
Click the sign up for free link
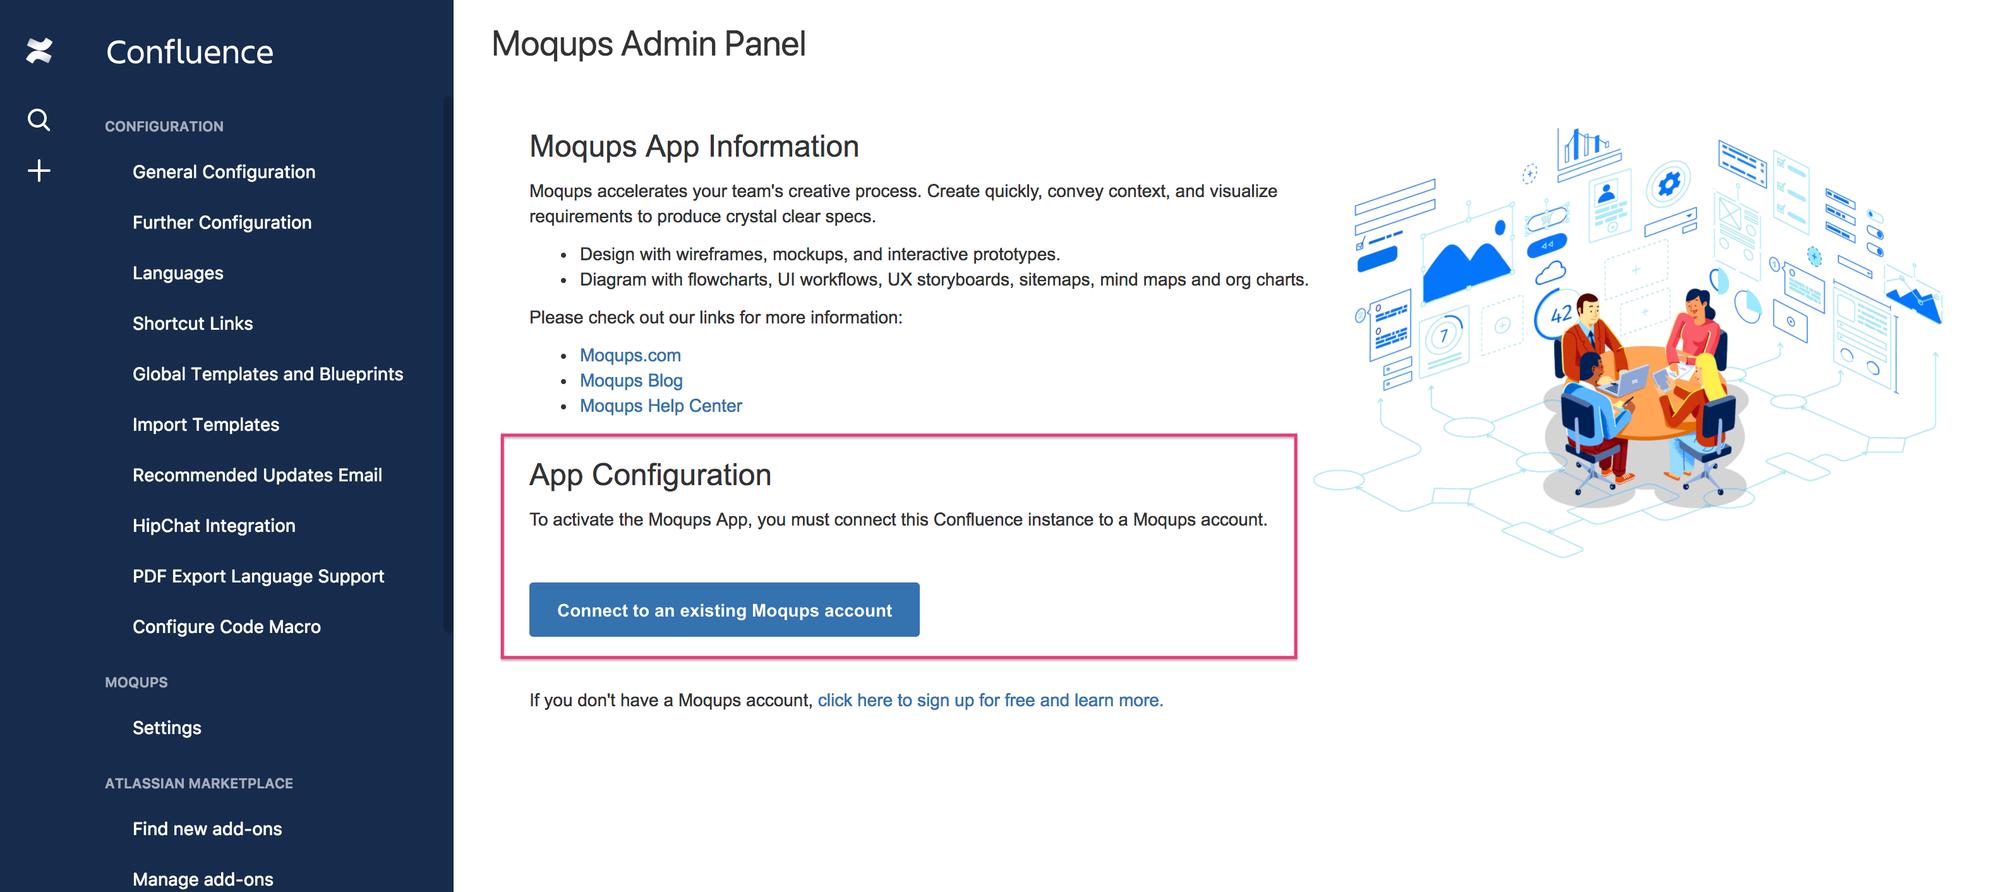point(990,700)
